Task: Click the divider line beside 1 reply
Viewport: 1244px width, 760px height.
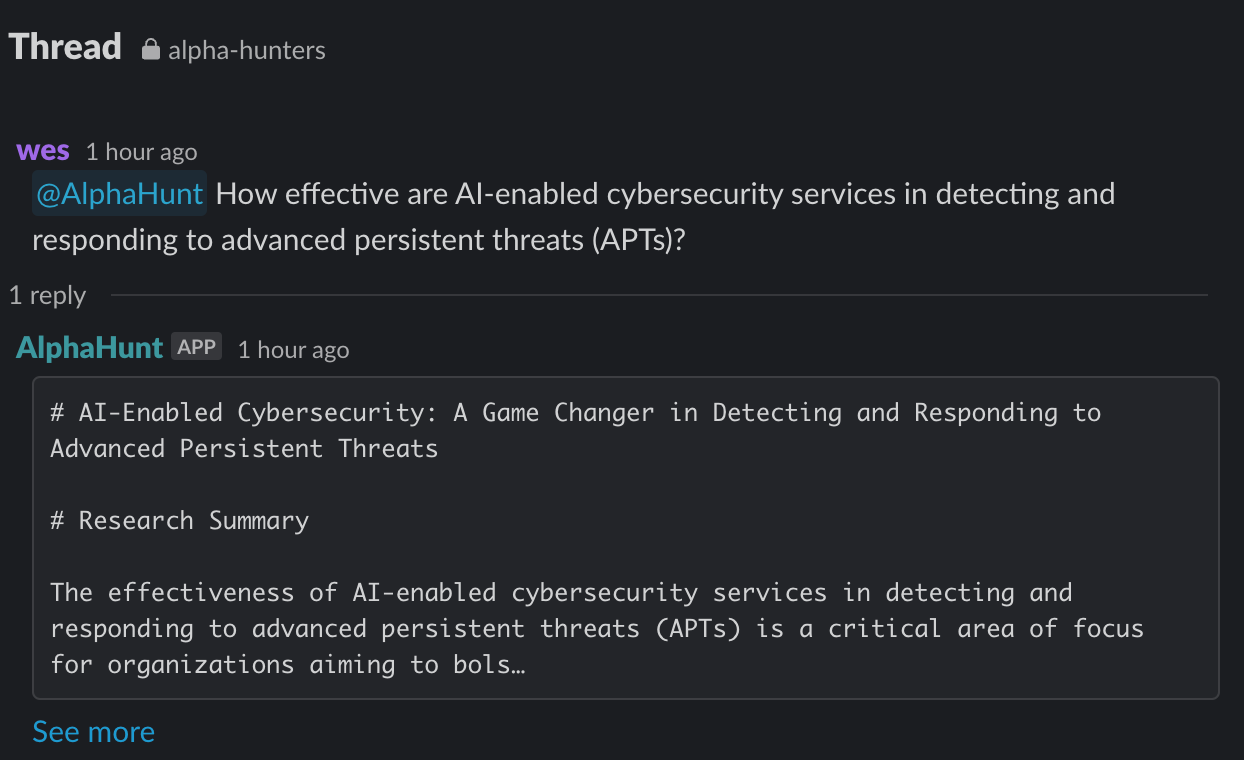Action: [659, 295]
